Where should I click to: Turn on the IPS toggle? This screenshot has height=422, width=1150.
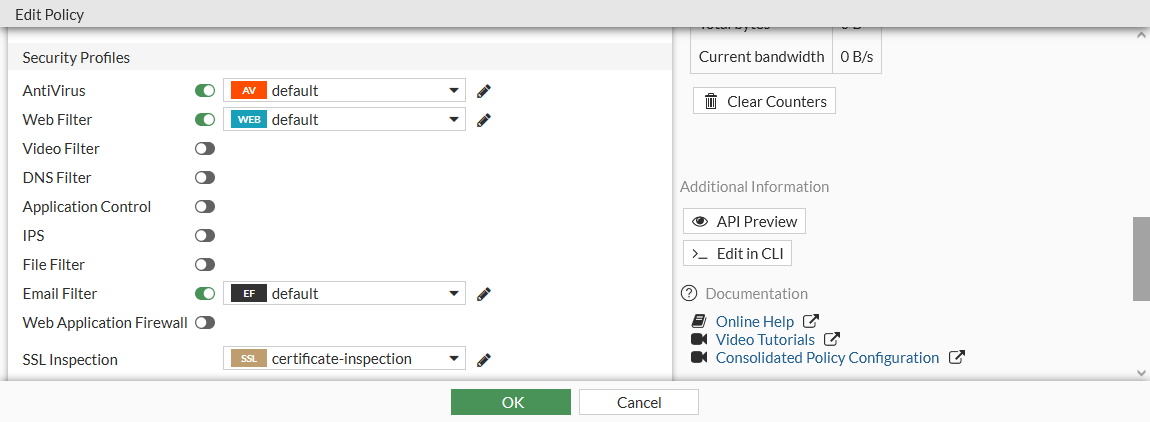[205, 236]
